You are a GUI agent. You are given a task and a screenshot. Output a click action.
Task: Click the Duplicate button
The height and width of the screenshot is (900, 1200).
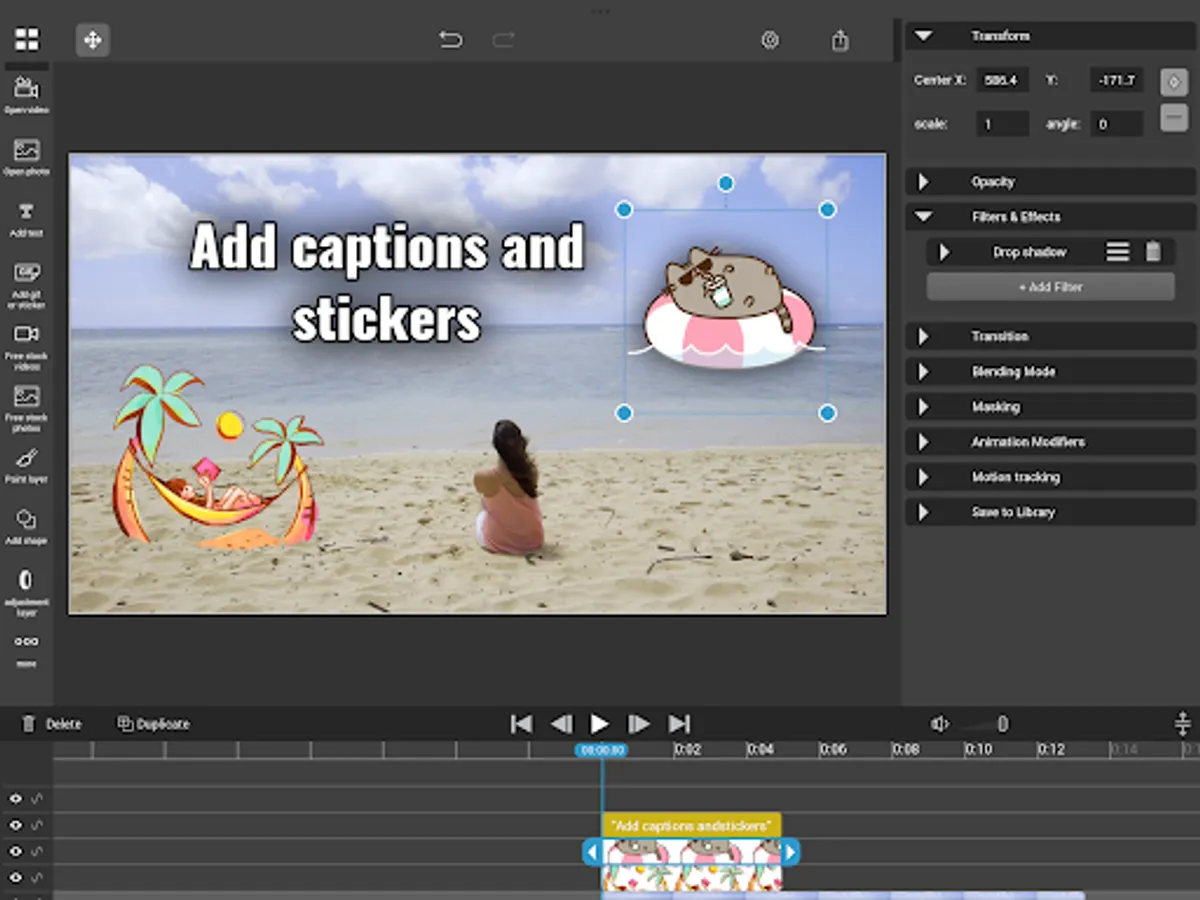pyautogui.click(x=153, y=724)
